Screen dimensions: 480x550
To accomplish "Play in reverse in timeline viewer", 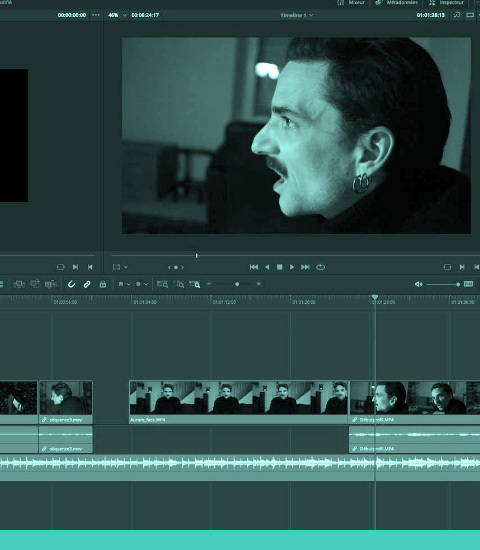I will coord(267,267).
